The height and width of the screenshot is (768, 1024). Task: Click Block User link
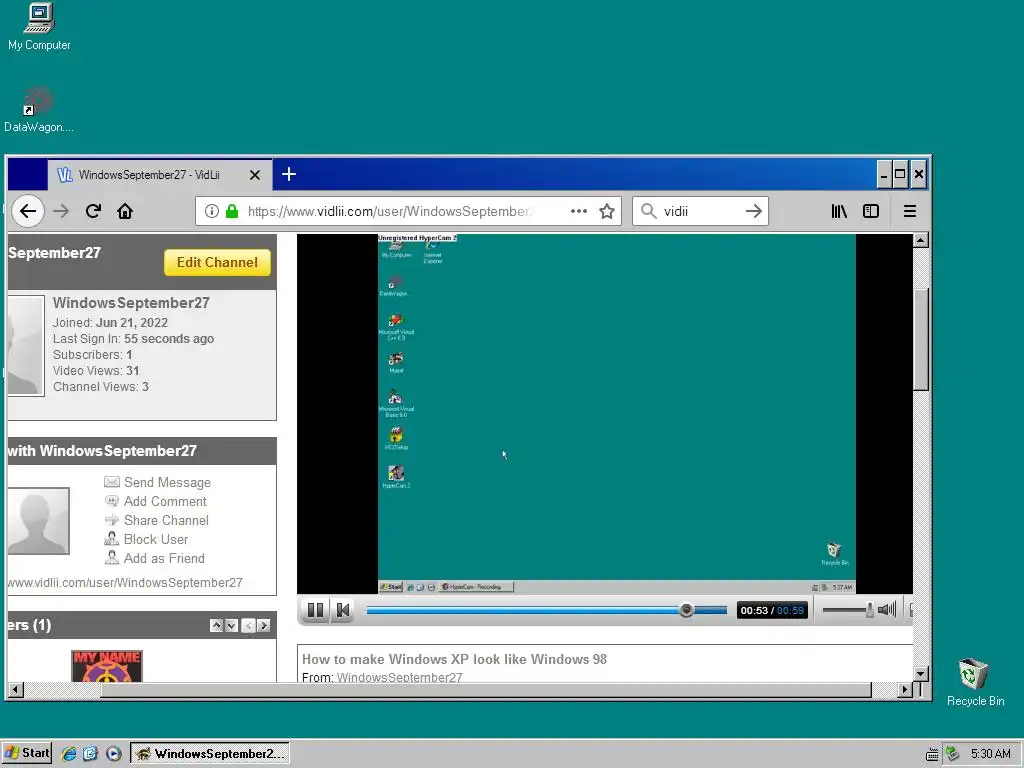click(156, 539)
